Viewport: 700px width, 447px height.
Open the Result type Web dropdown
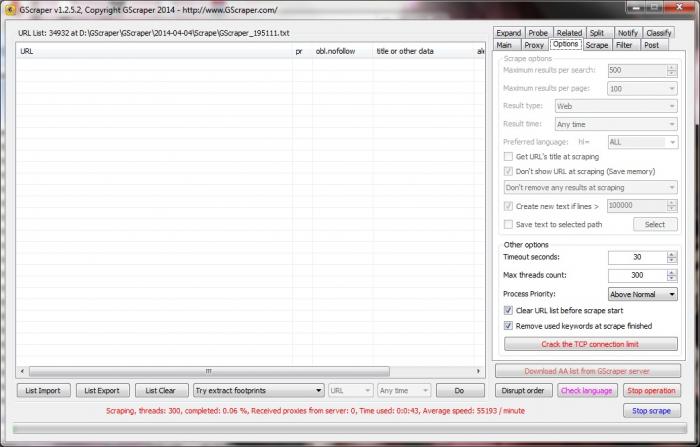616,106
